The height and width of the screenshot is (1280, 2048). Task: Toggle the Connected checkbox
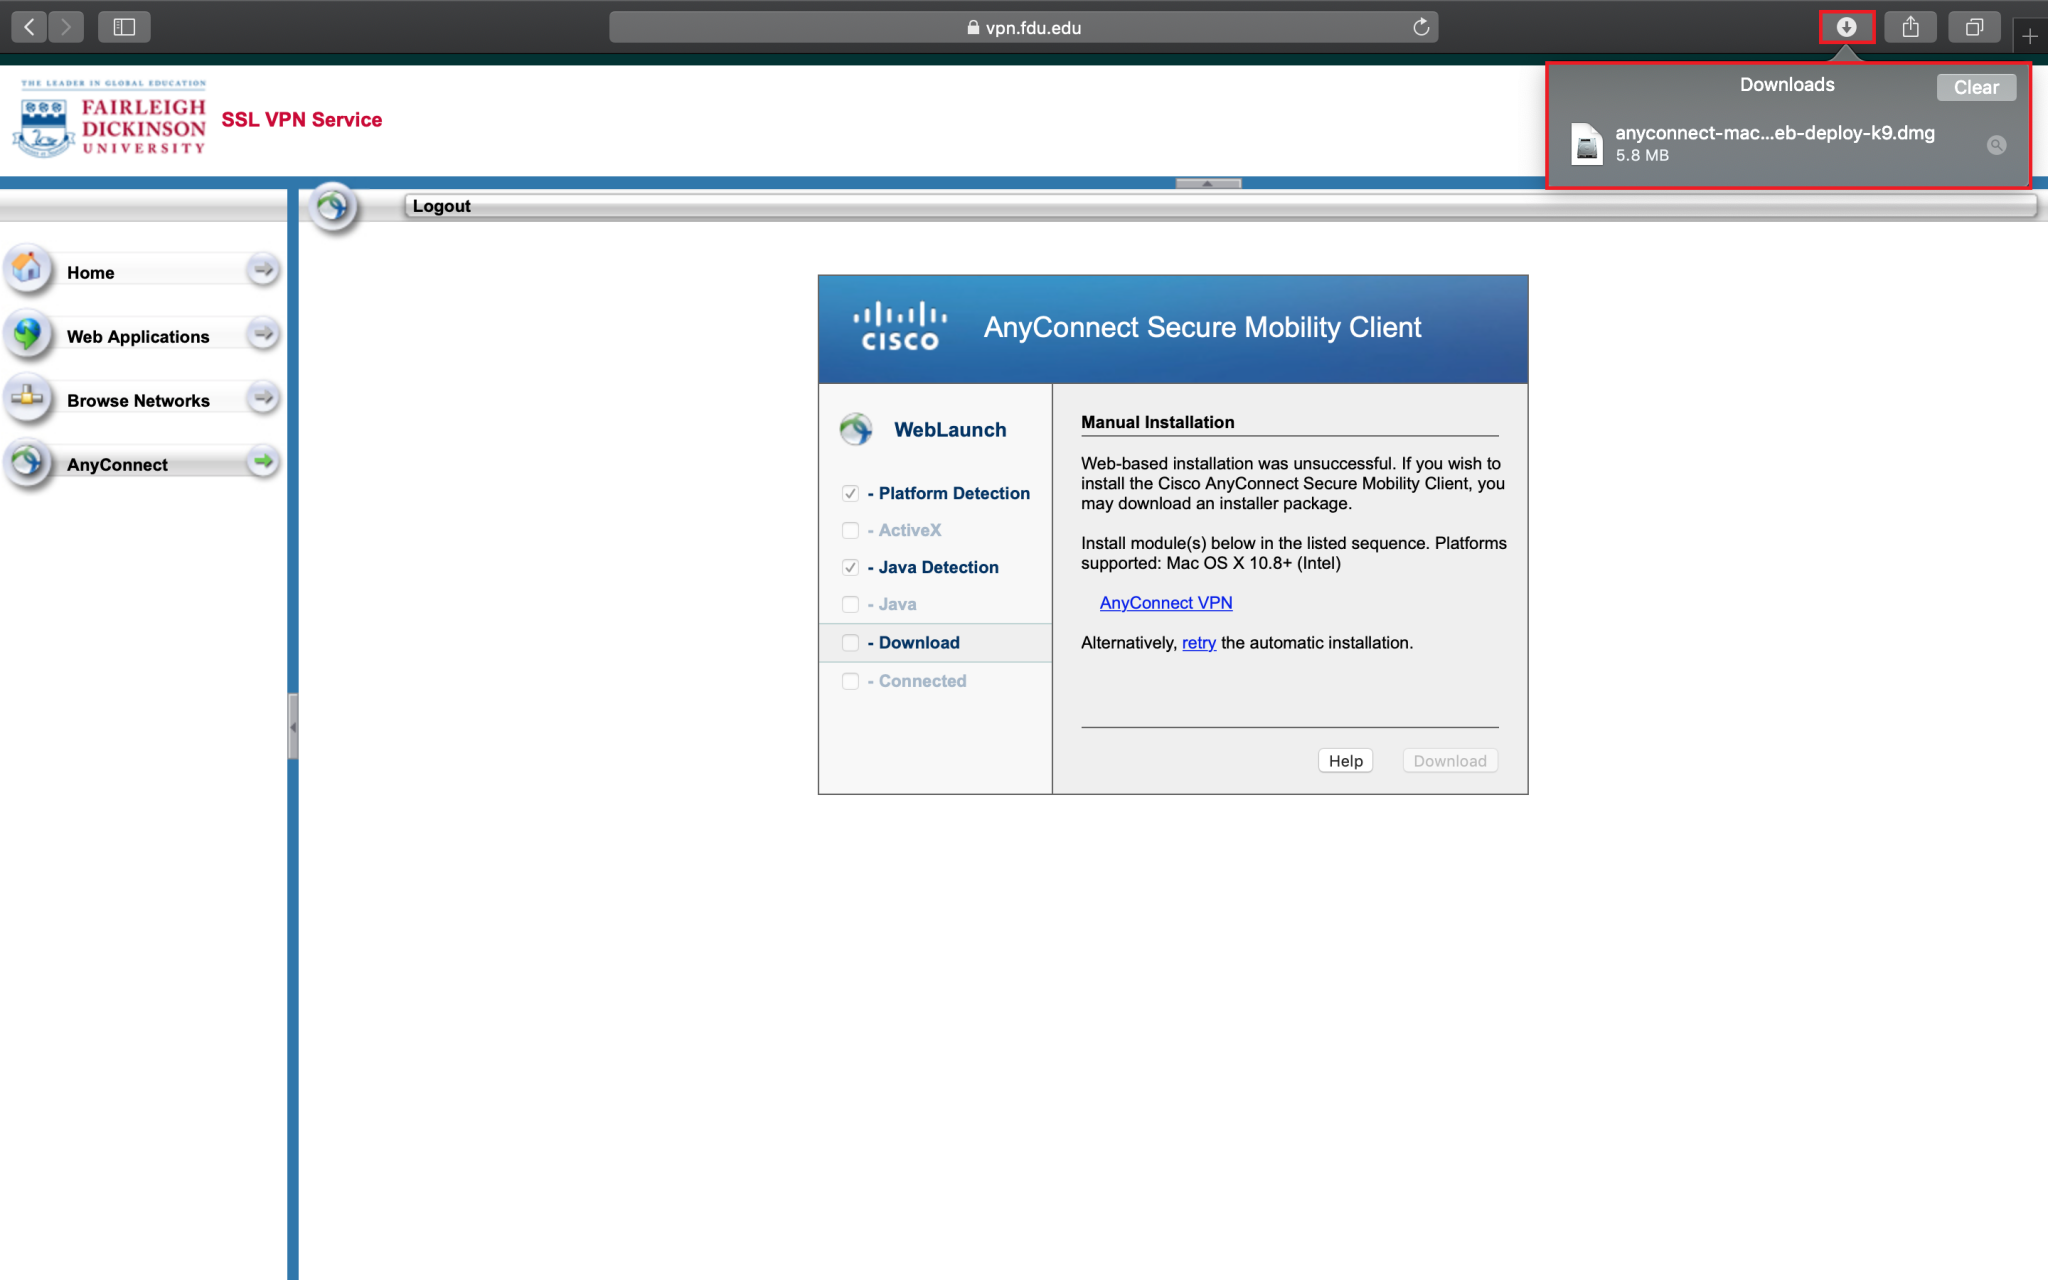point(850,681)
